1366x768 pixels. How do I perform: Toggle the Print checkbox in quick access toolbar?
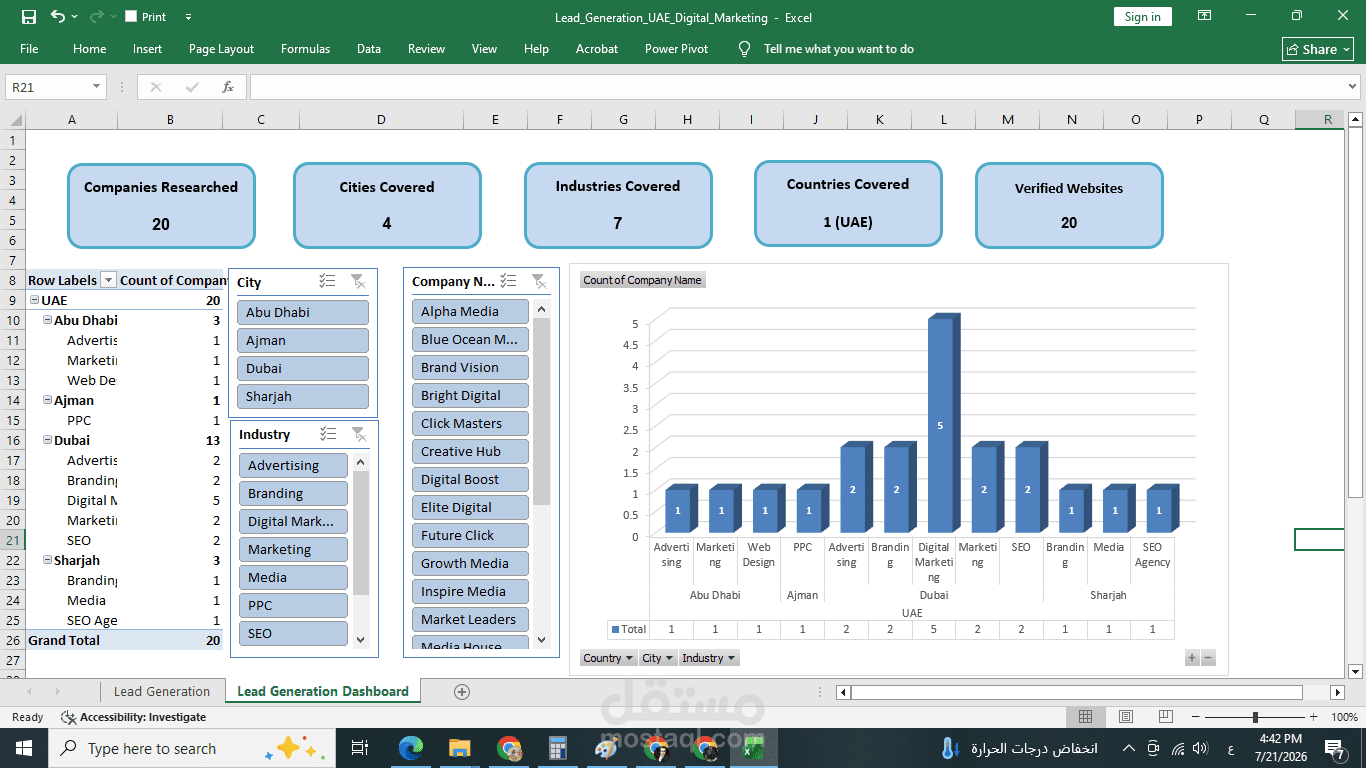(131, 17)
